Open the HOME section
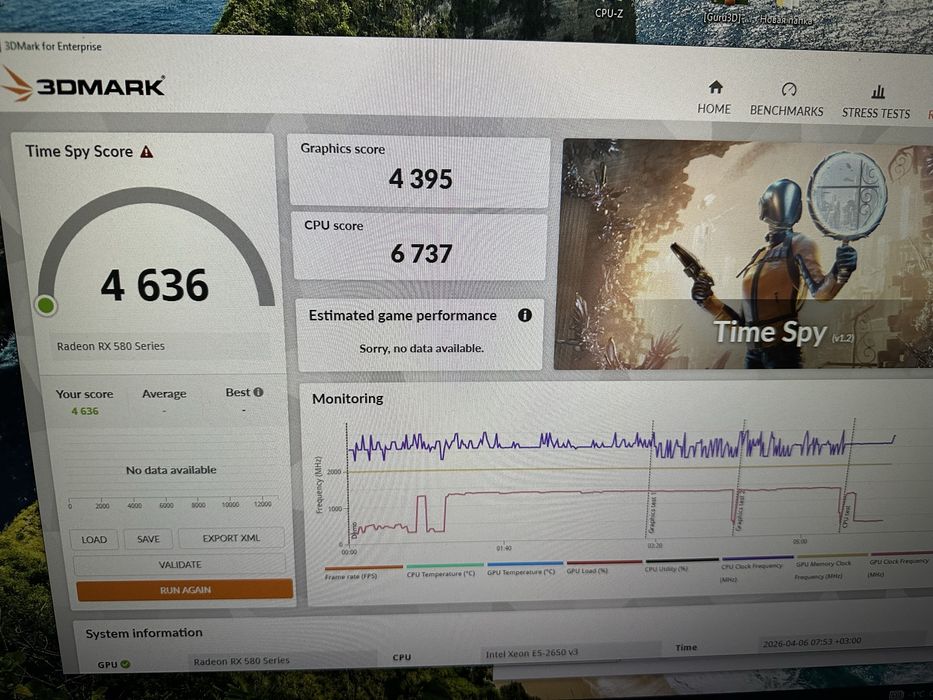 [x=714, y=98]
